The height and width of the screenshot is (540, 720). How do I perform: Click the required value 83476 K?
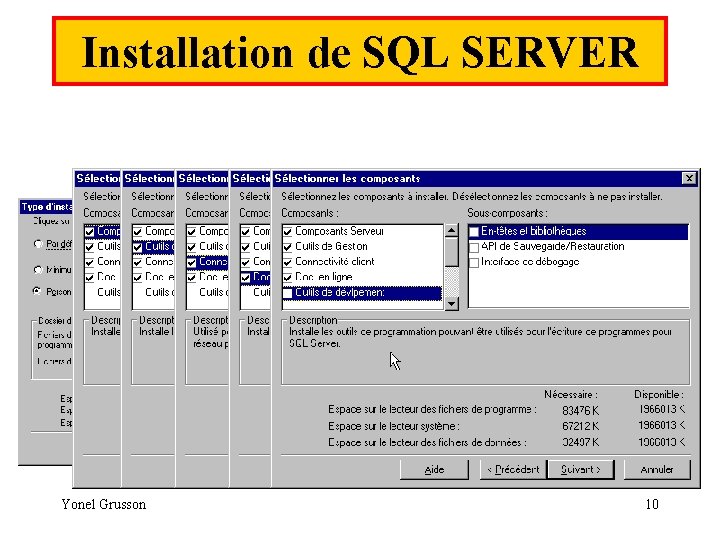(x=580, y=410)
